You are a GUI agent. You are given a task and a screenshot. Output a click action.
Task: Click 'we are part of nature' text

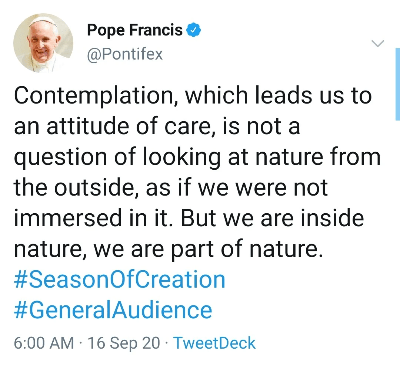(x=208, y=249)
